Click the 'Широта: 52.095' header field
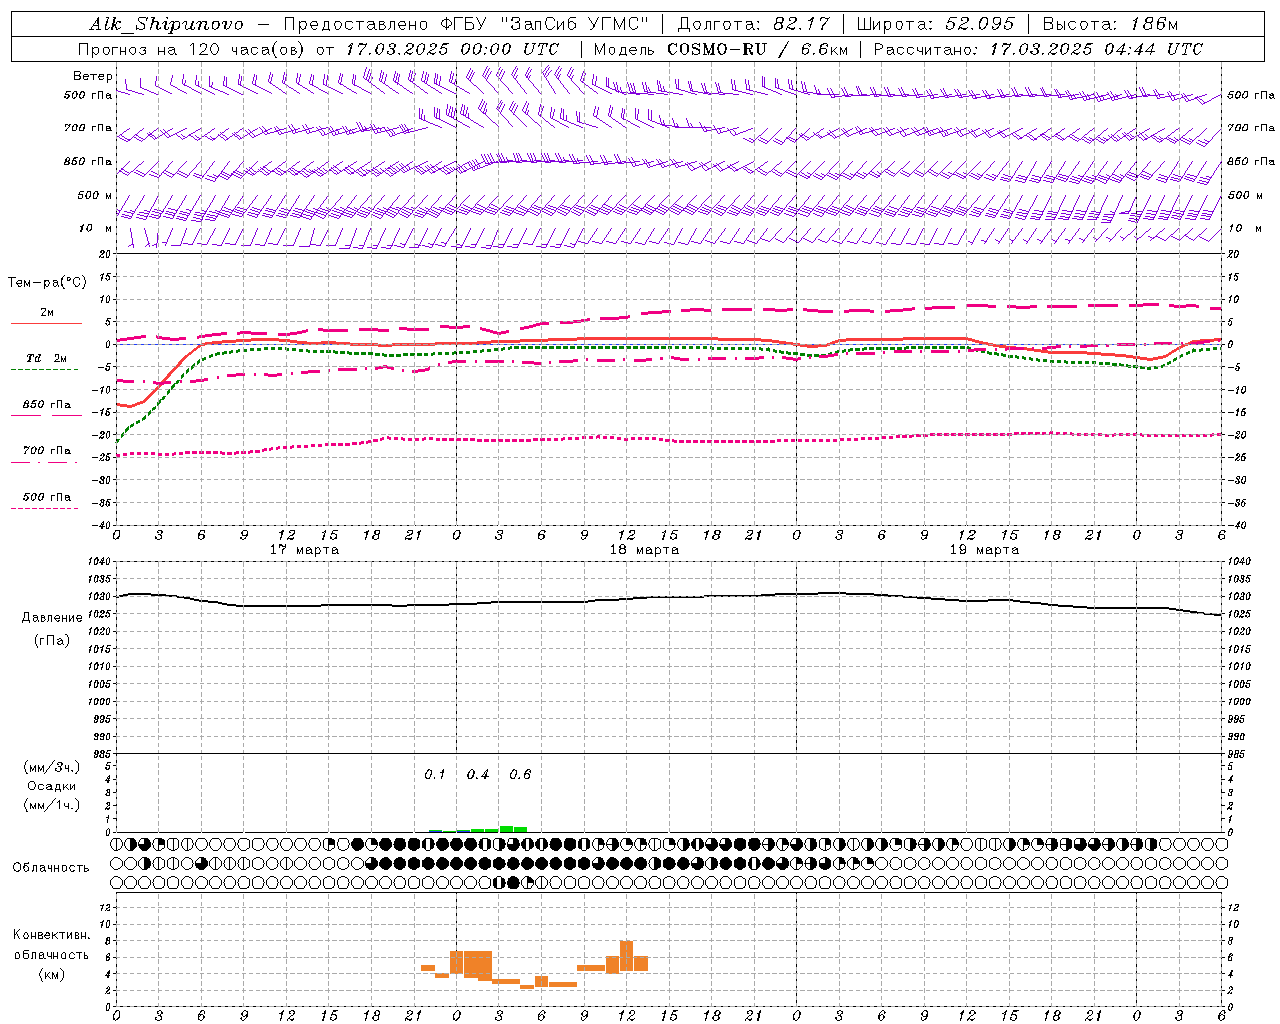 936,24
